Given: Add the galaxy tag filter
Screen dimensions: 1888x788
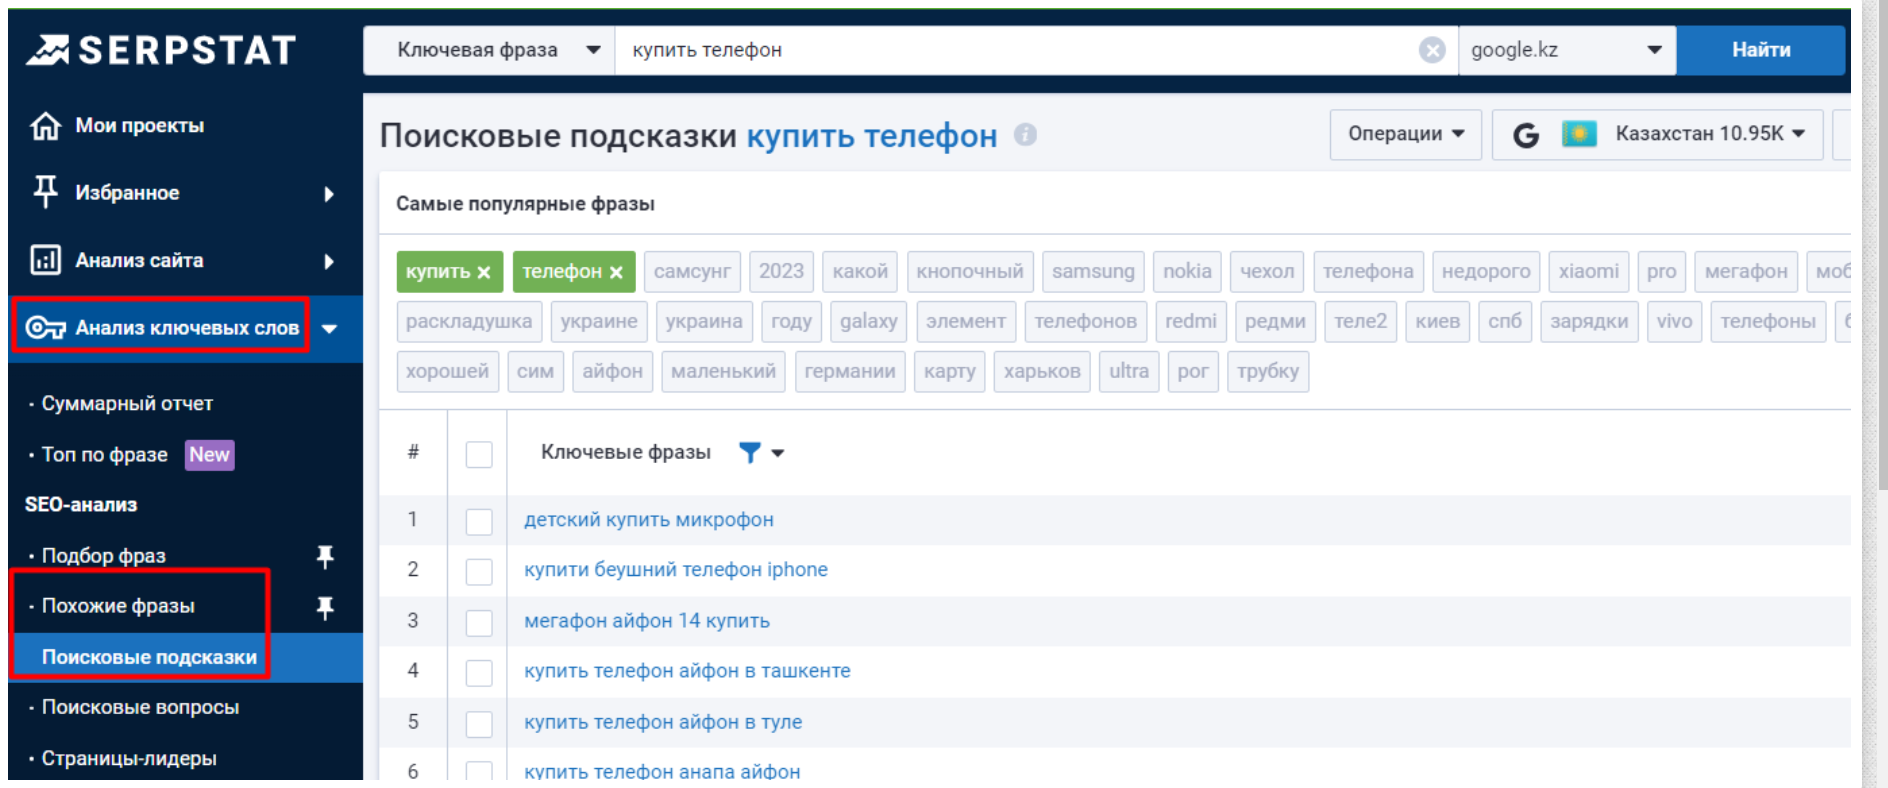Looking at the screenshot, I should [868, 322].
